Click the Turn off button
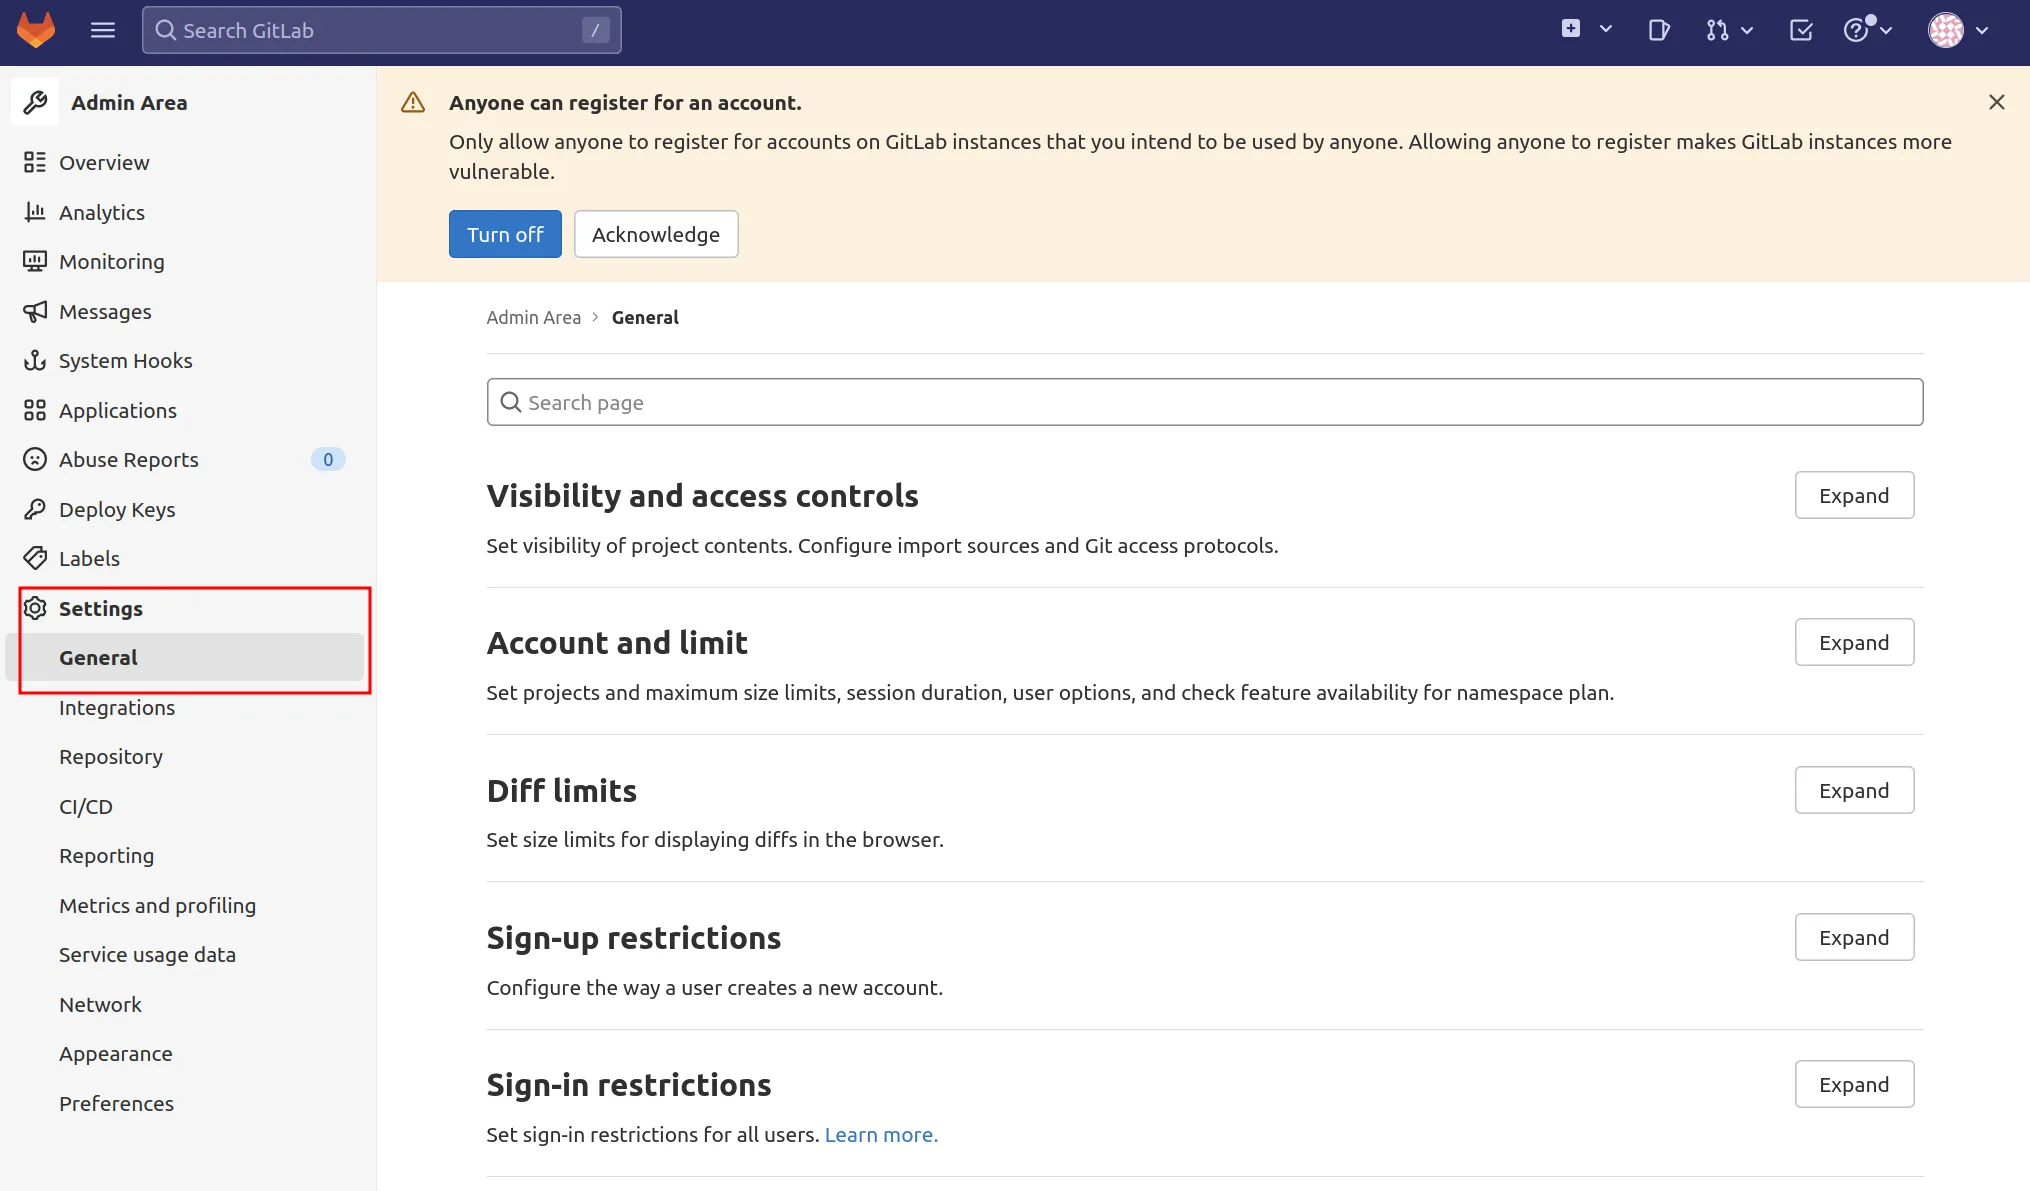Image resolution: width=2030 pixels, height=1191 pixels. (505, 234)
